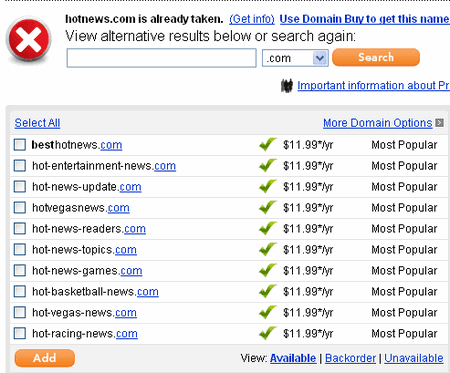Click green checkmark for hot-news-games.com
Screen dimensions: 450x373
[268, 270]
